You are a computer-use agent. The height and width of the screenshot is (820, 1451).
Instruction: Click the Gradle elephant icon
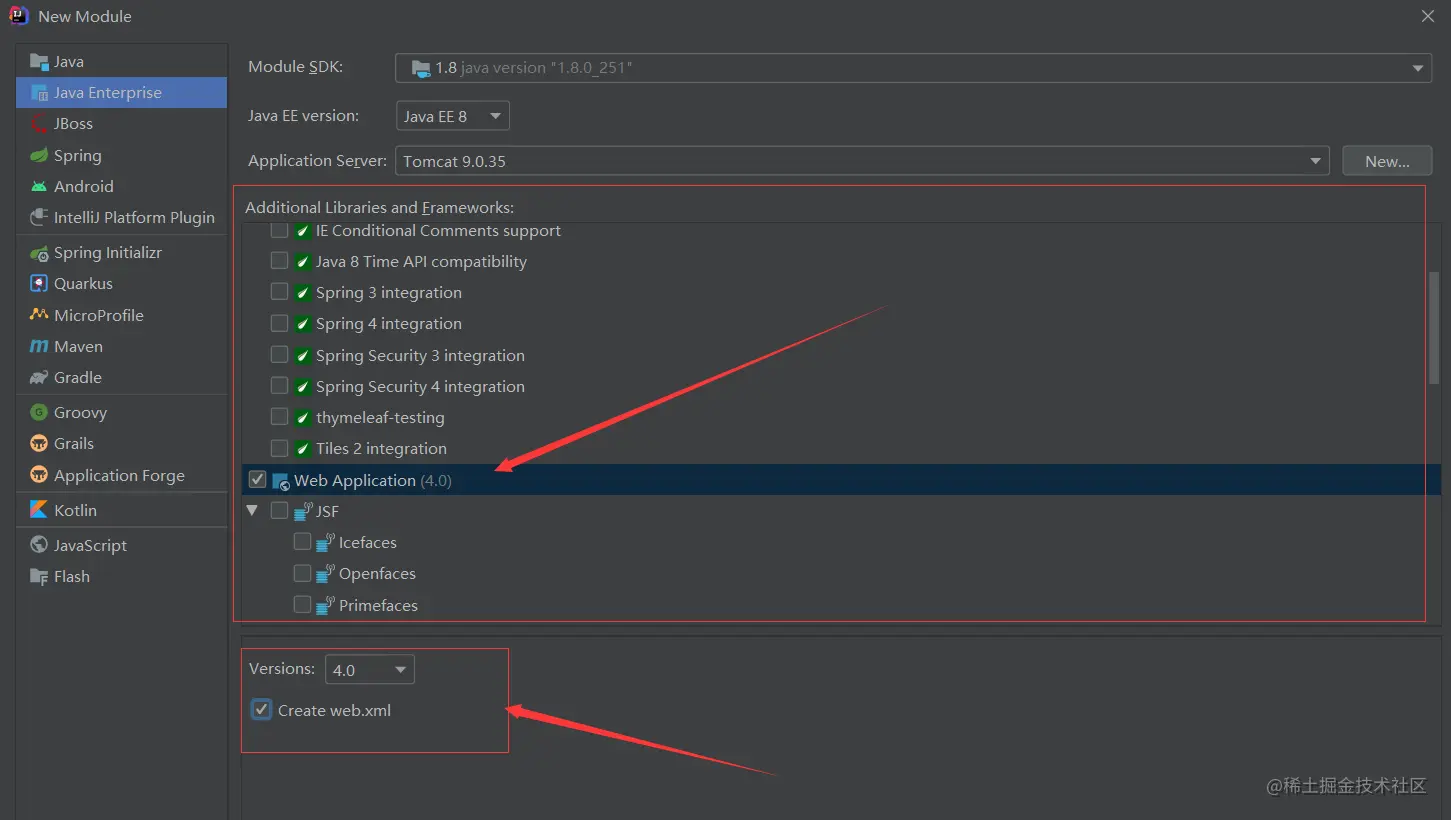39,377
